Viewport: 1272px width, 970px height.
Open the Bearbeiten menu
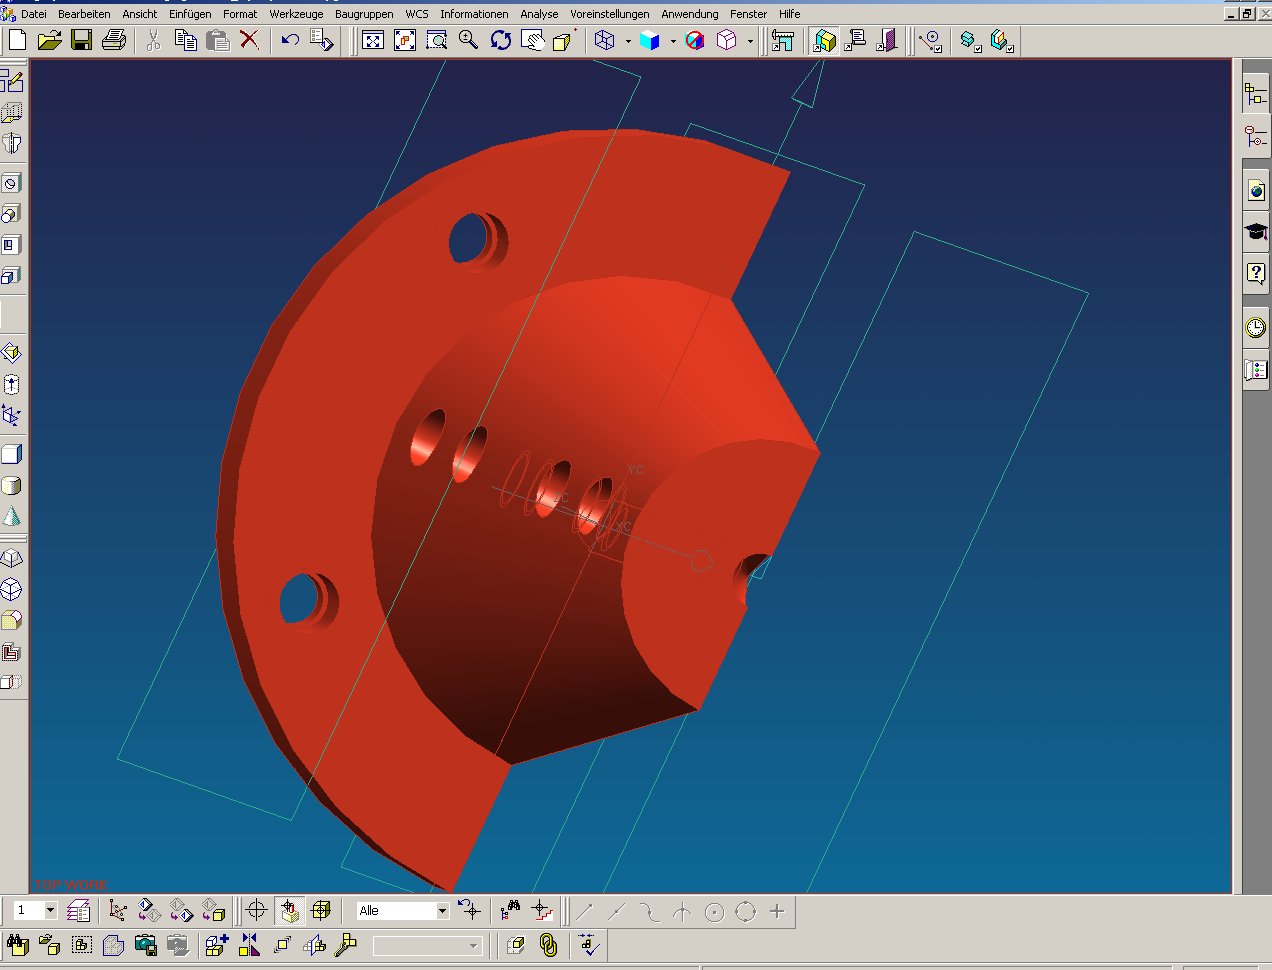pos(84,14)
